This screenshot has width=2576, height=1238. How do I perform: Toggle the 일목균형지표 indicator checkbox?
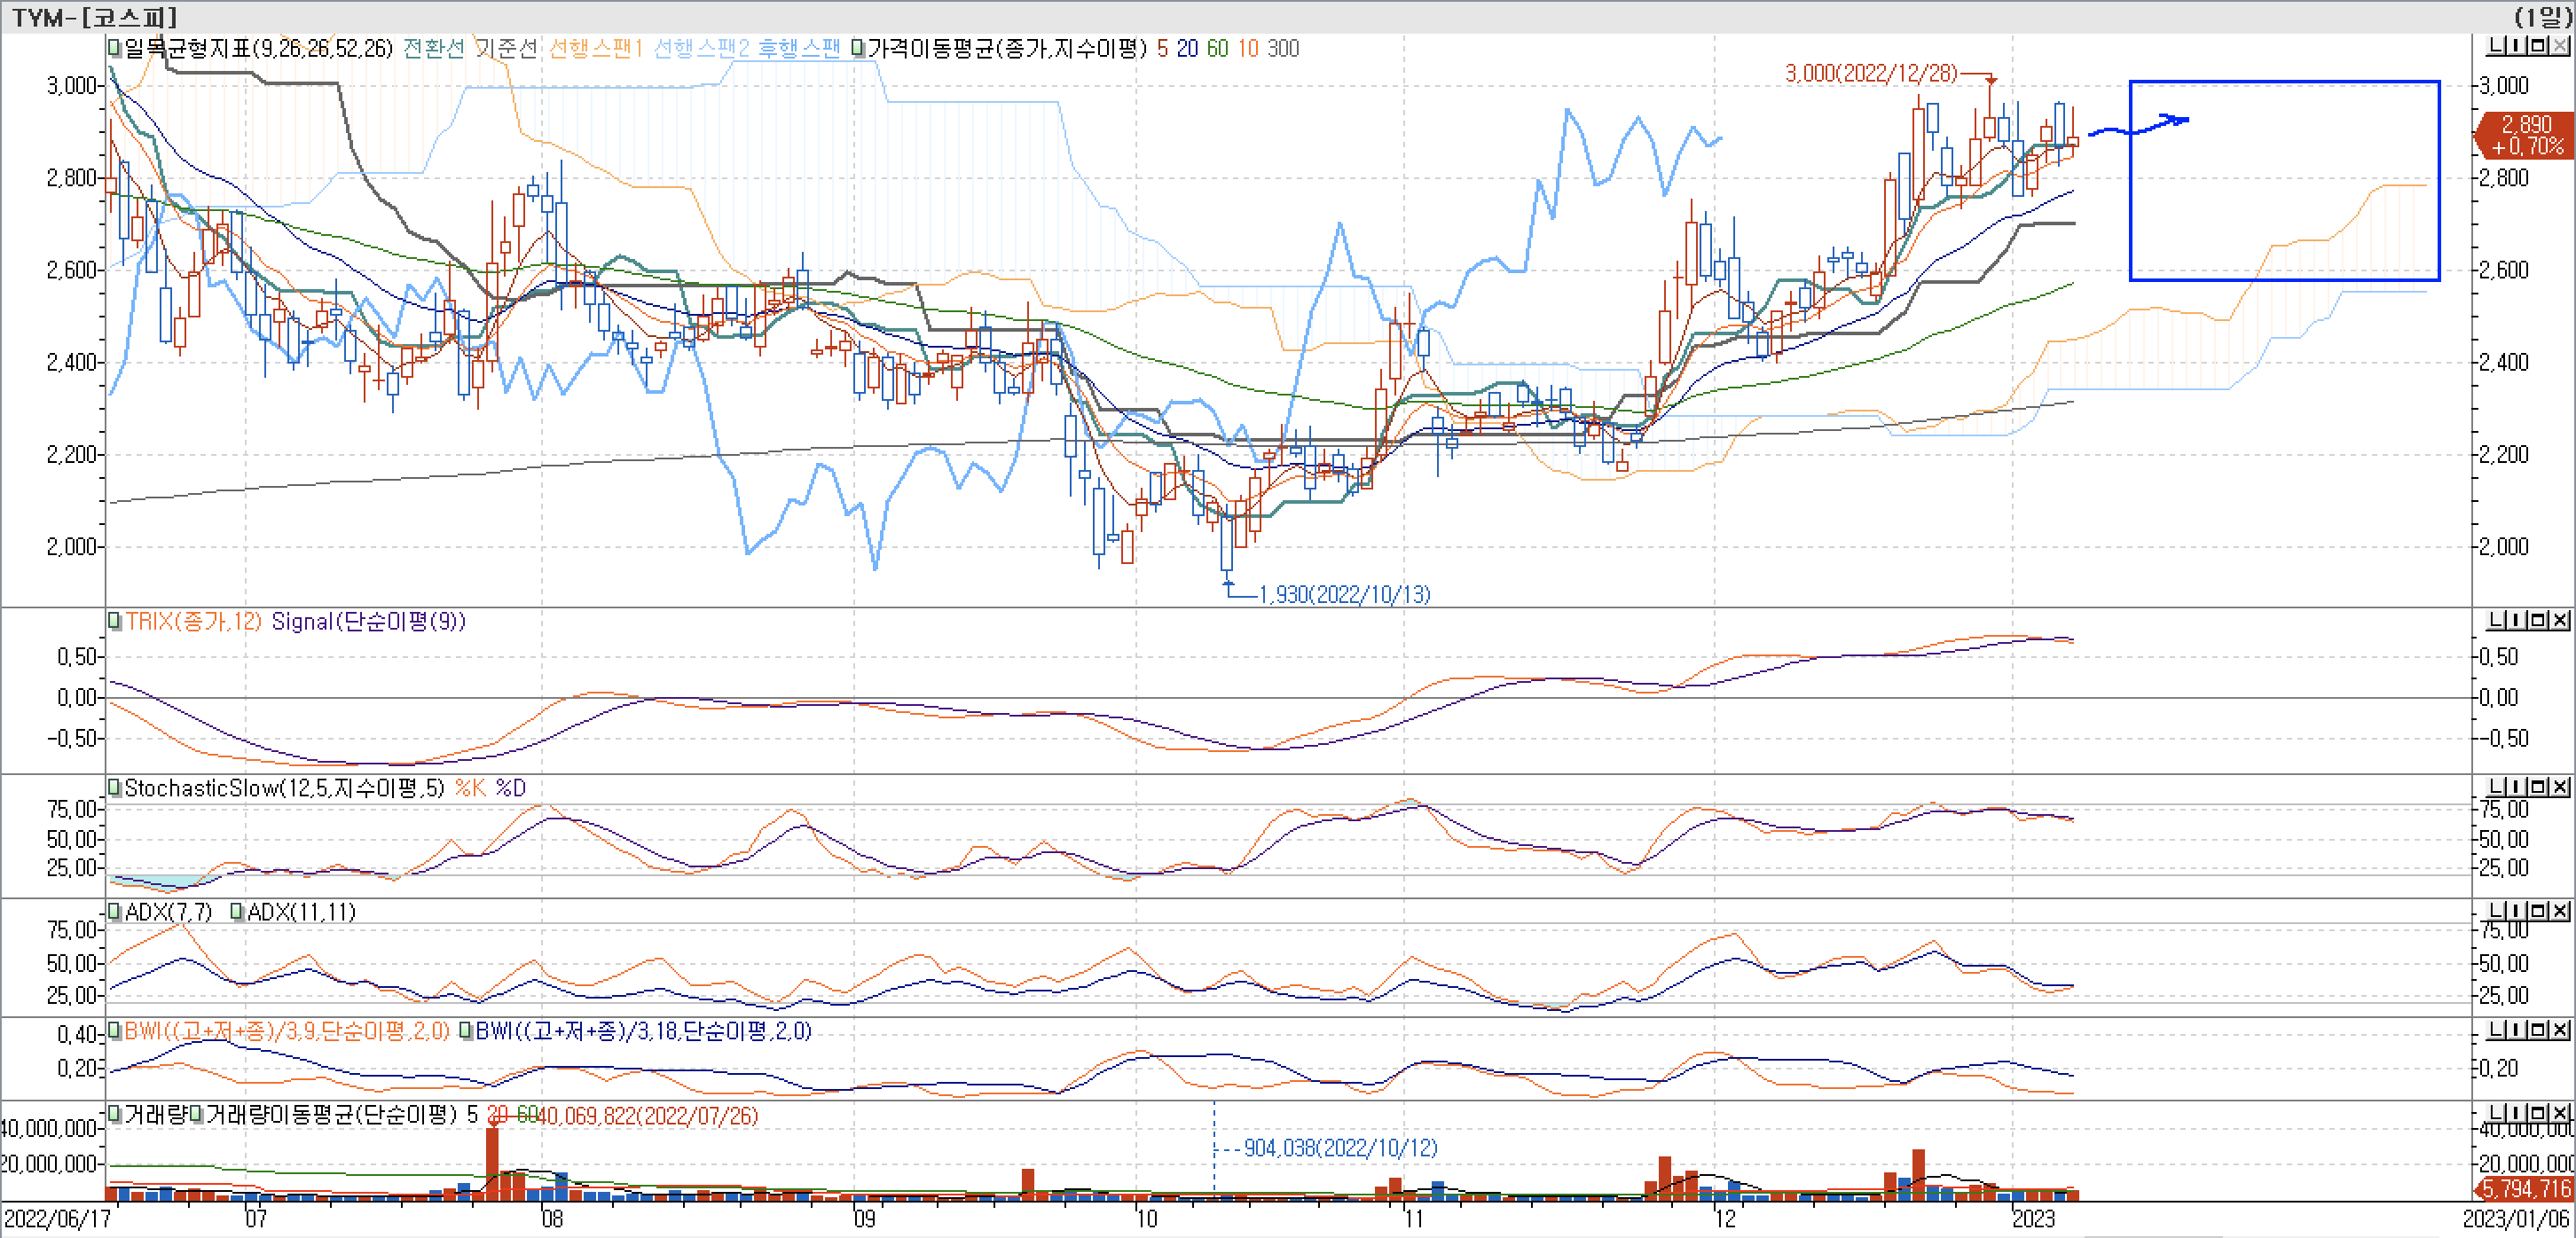[x=115, y=48]
